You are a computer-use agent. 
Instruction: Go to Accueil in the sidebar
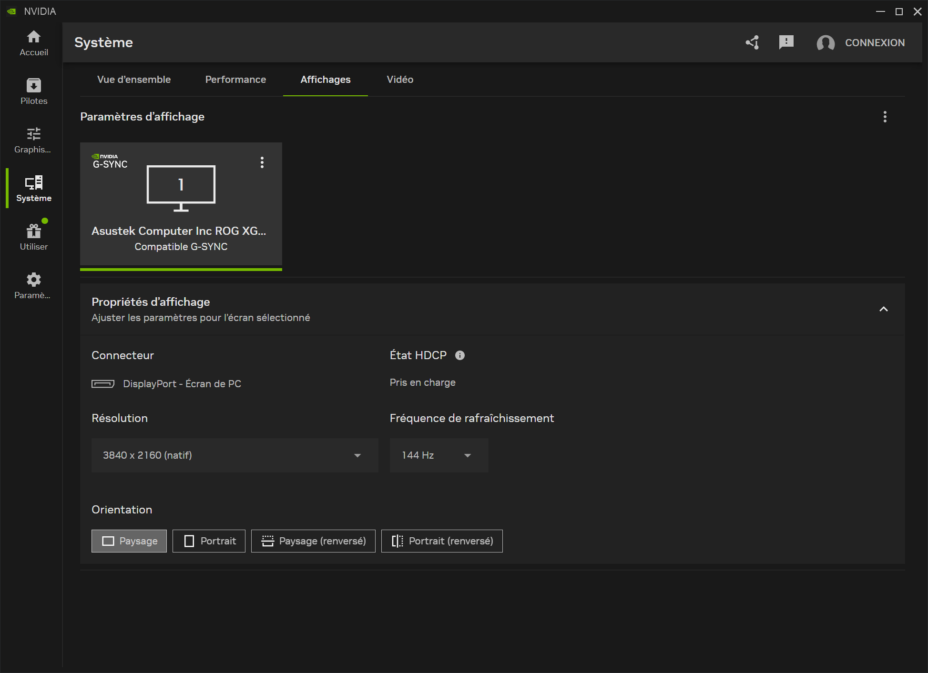34,43
